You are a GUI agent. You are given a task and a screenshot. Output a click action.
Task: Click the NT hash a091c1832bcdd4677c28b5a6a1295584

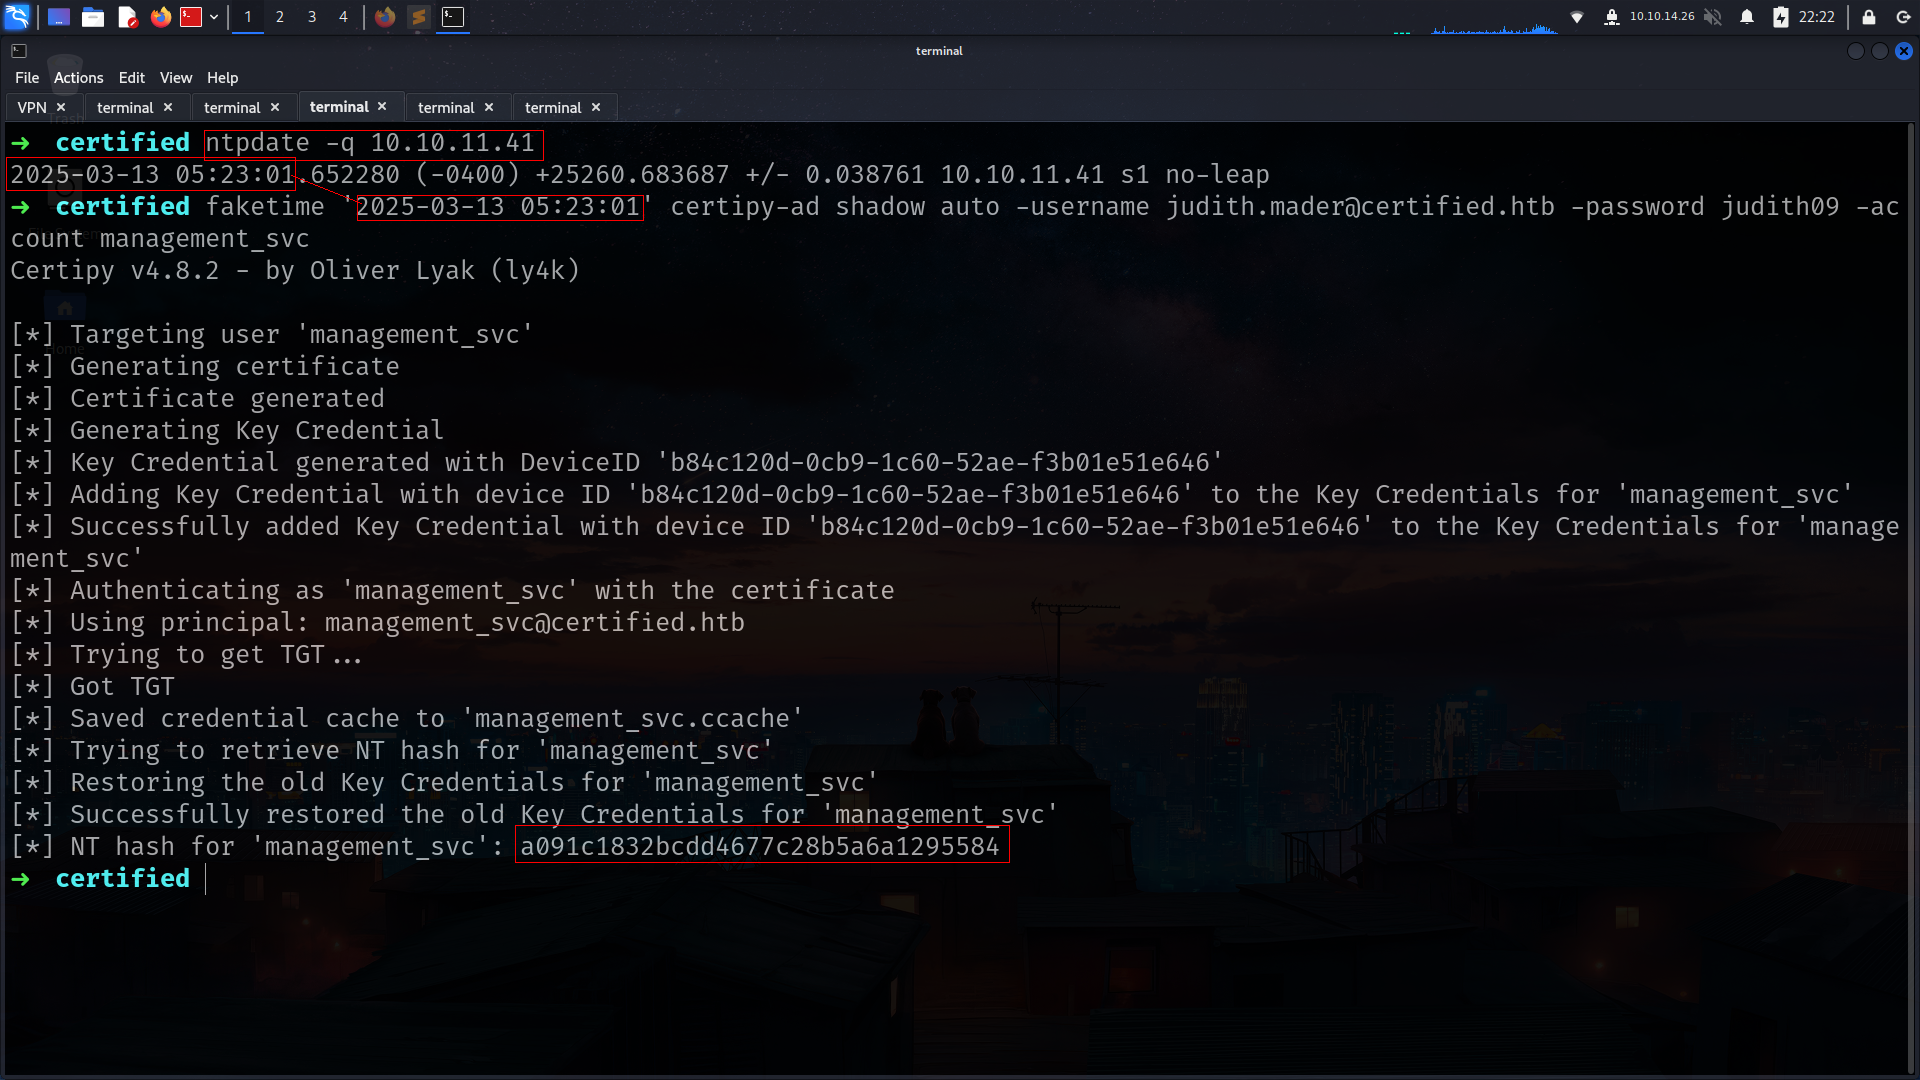tap(761, 846)
